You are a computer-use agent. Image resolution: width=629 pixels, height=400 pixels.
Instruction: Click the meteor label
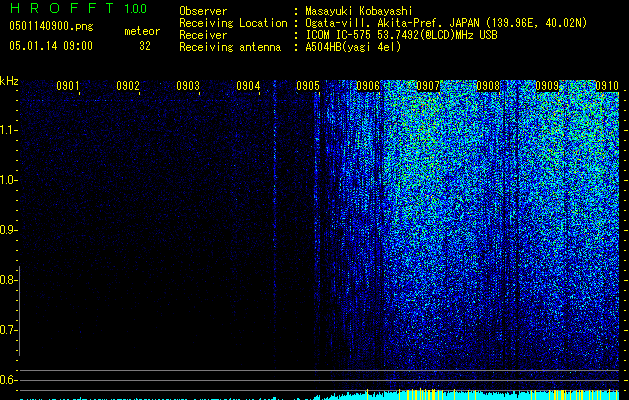(x=142, y=31)
